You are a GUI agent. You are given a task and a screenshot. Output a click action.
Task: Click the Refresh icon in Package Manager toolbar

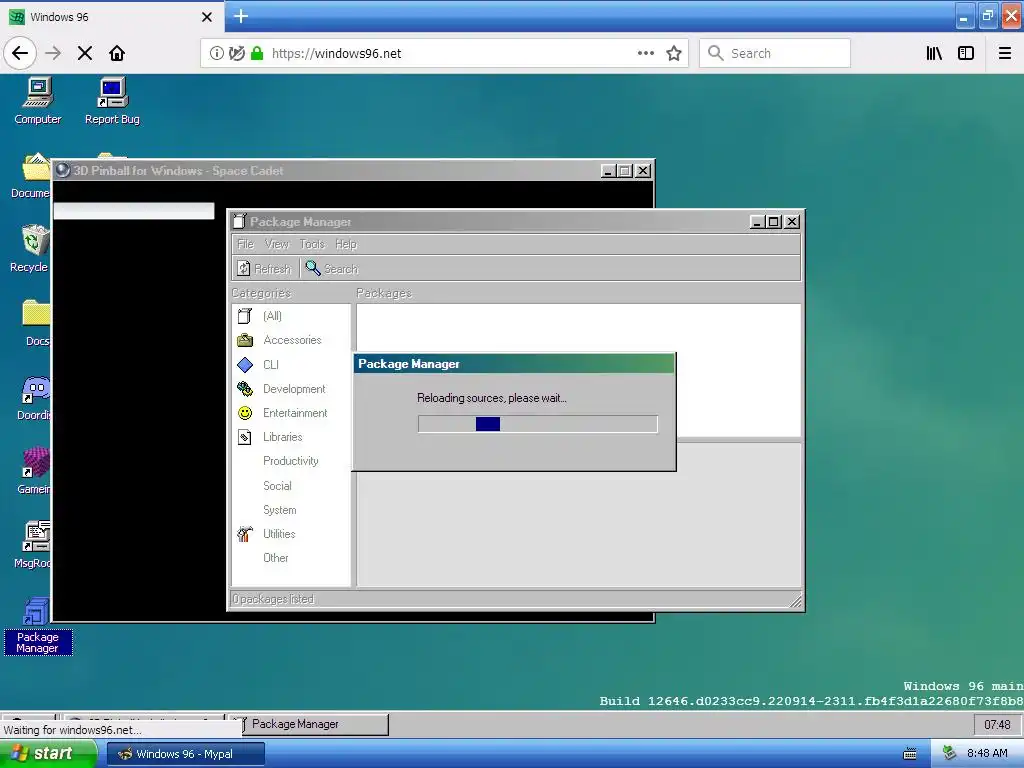(x=244, y=268)
